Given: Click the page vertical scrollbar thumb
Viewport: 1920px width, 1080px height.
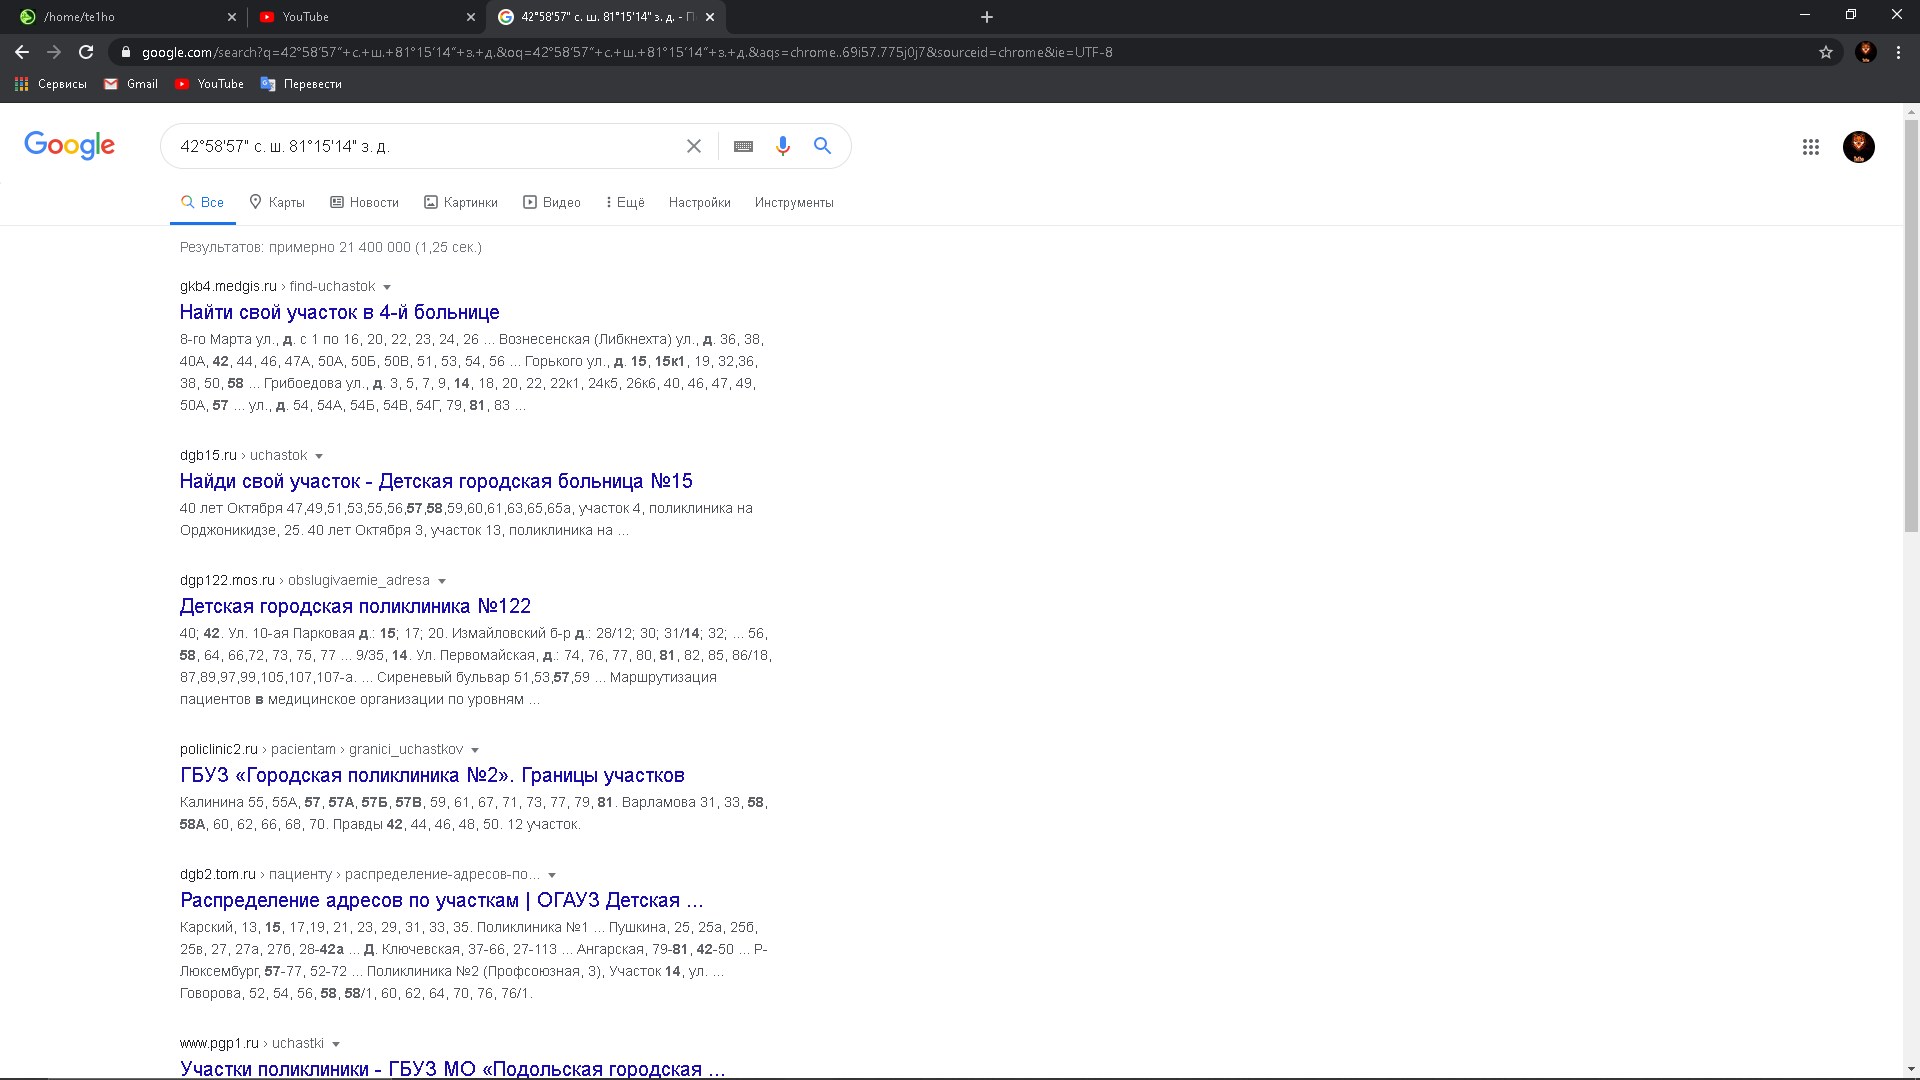Looking at the screenshot, I should pyautogui.click(x=1911, y=325).
